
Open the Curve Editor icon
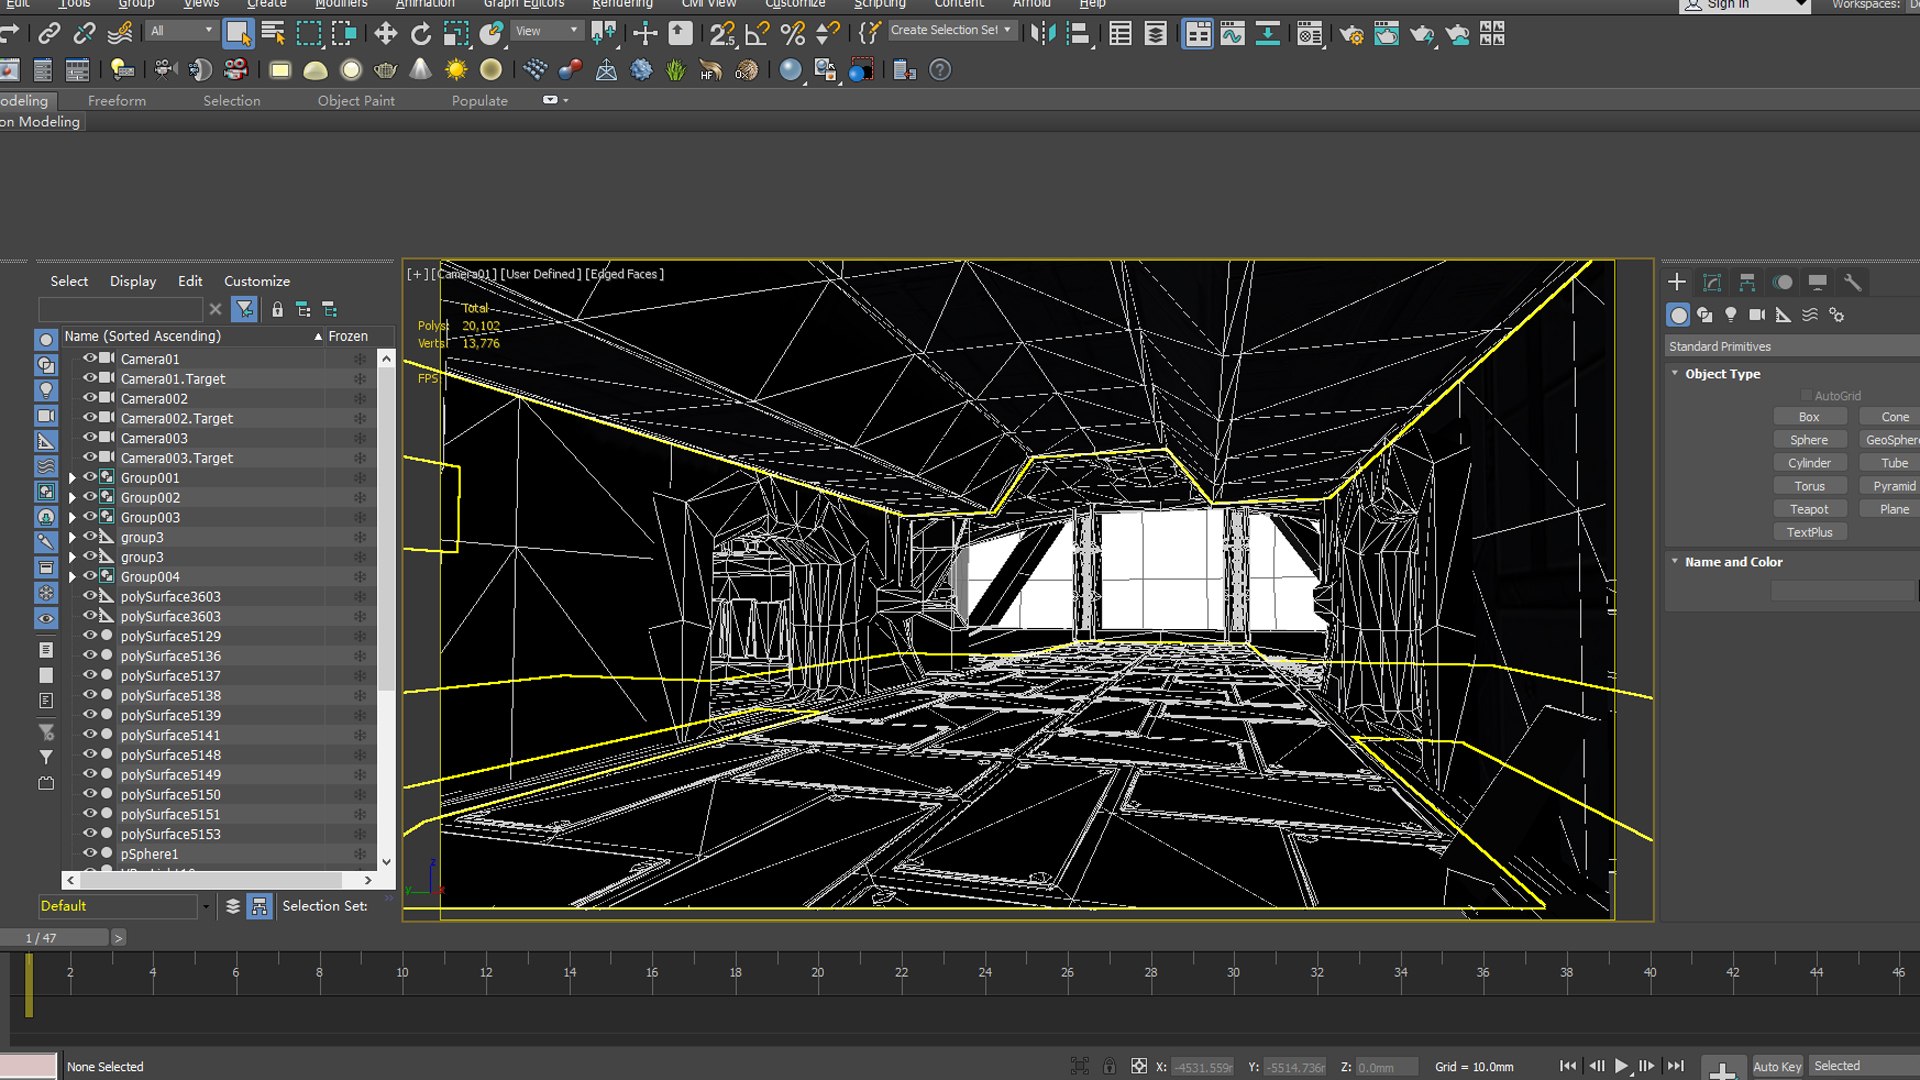(1232, 34)
